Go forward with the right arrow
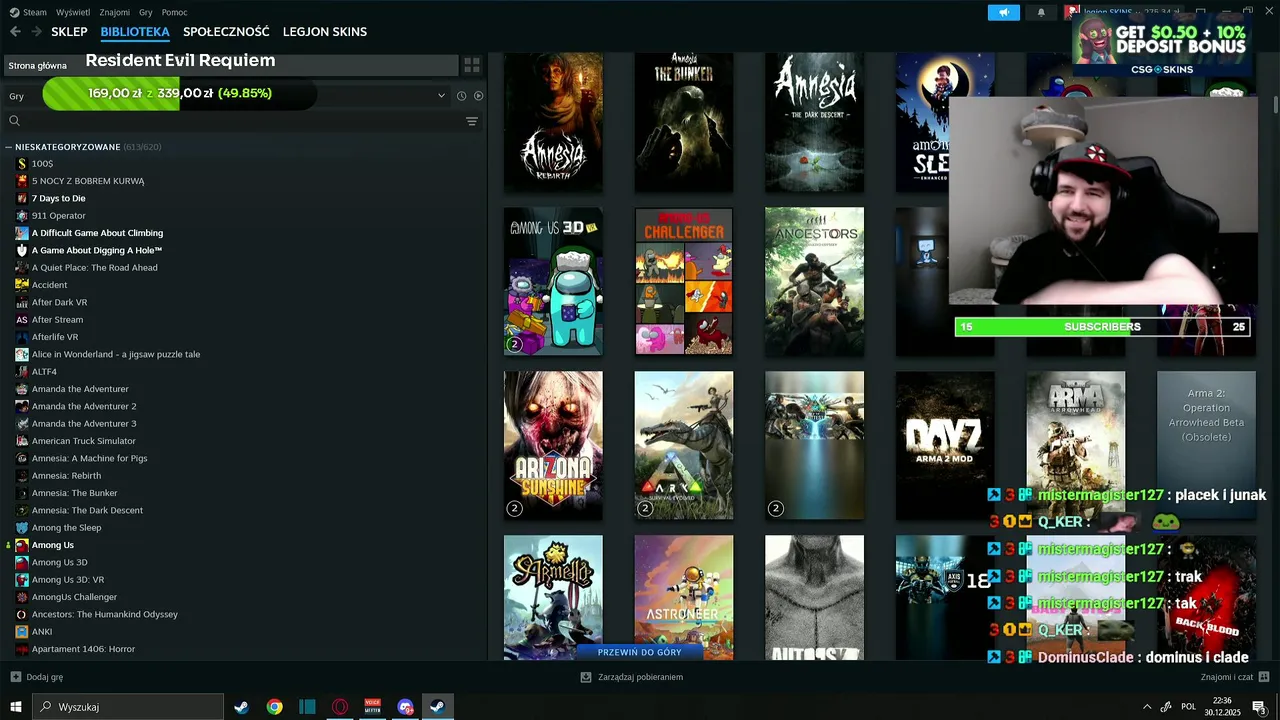Screen dimensions: 1280x720 (37, 32)
